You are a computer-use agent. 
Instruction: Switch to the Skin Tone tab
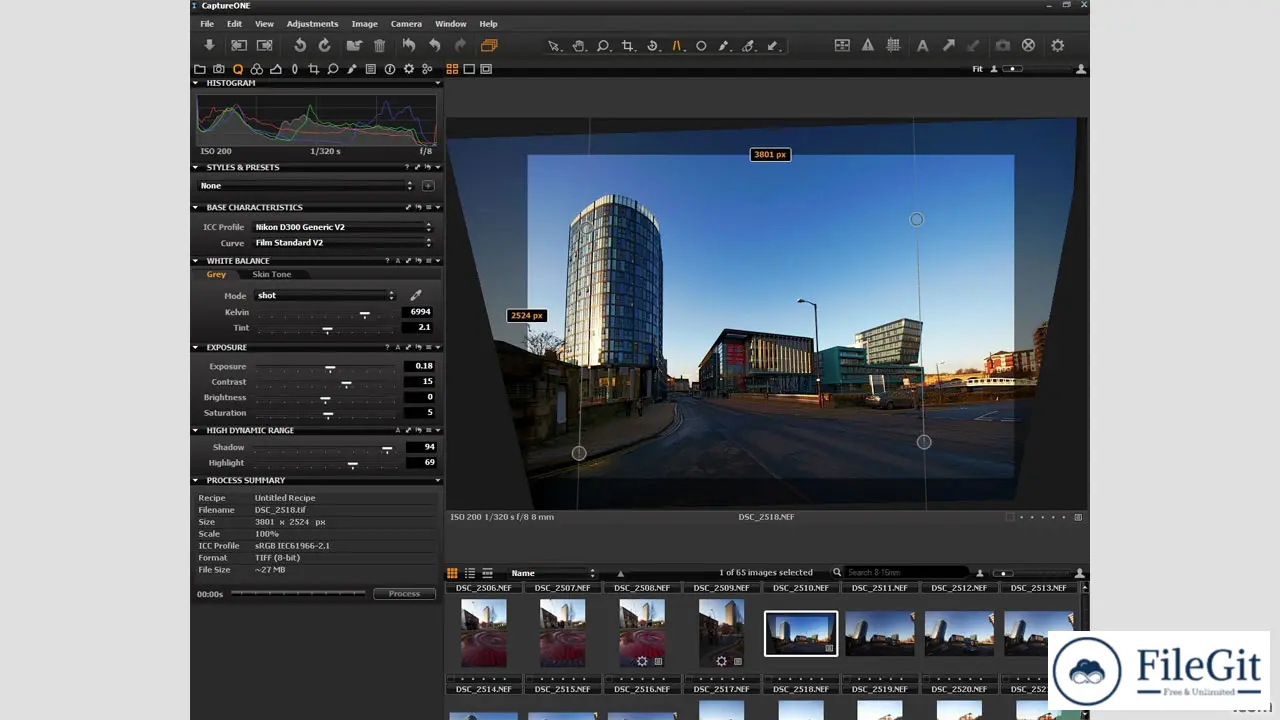[272, 274]
